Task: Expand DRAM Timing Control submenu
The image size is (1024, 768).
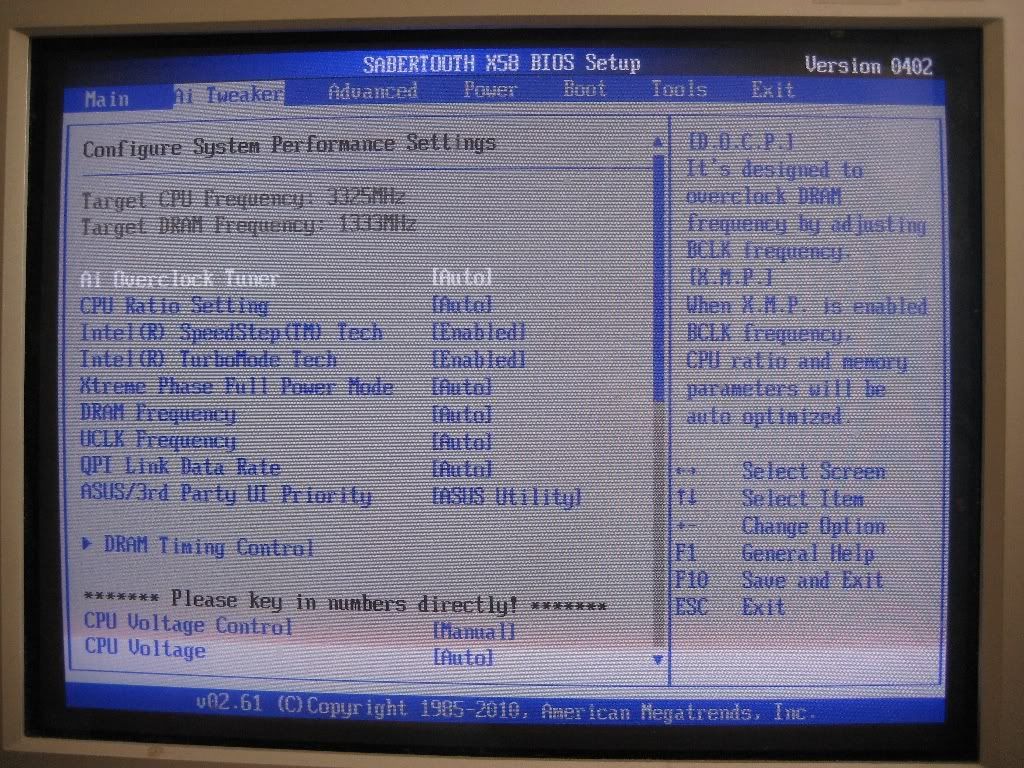Action: click(208, 547)
